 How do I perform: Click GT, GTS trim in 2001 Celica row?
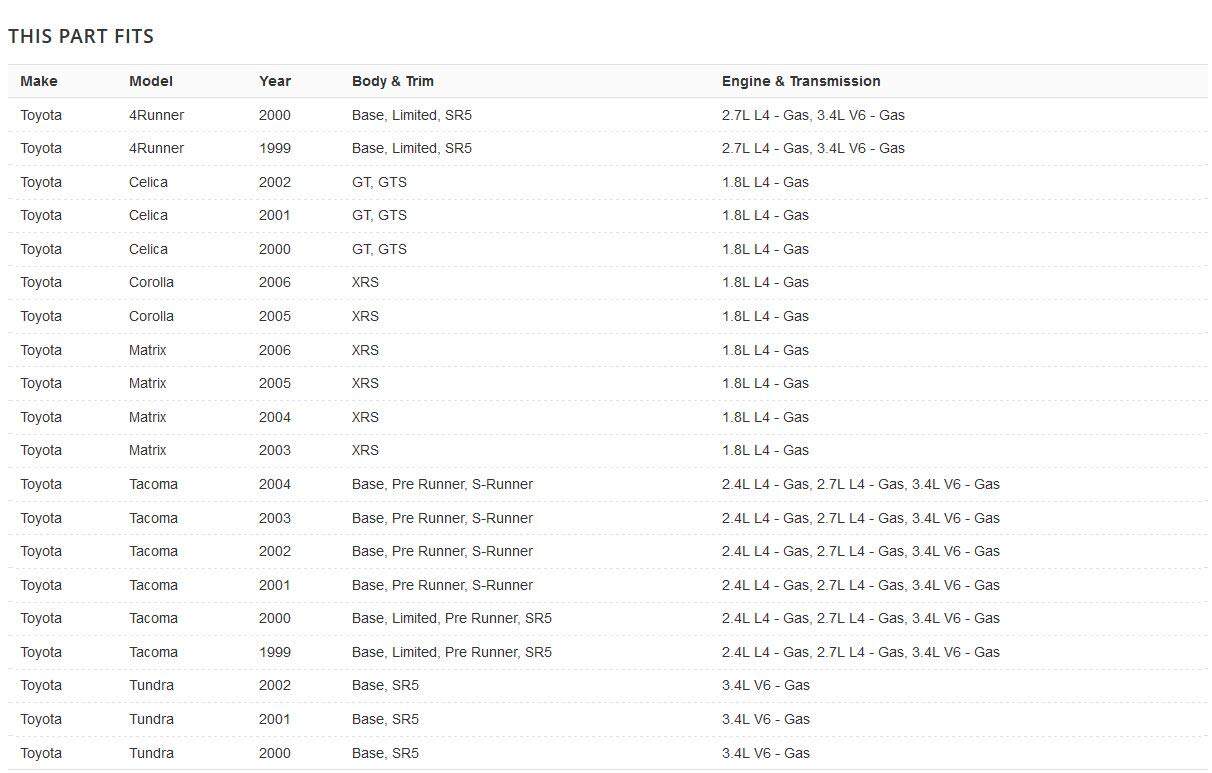[x=379, y=215]
